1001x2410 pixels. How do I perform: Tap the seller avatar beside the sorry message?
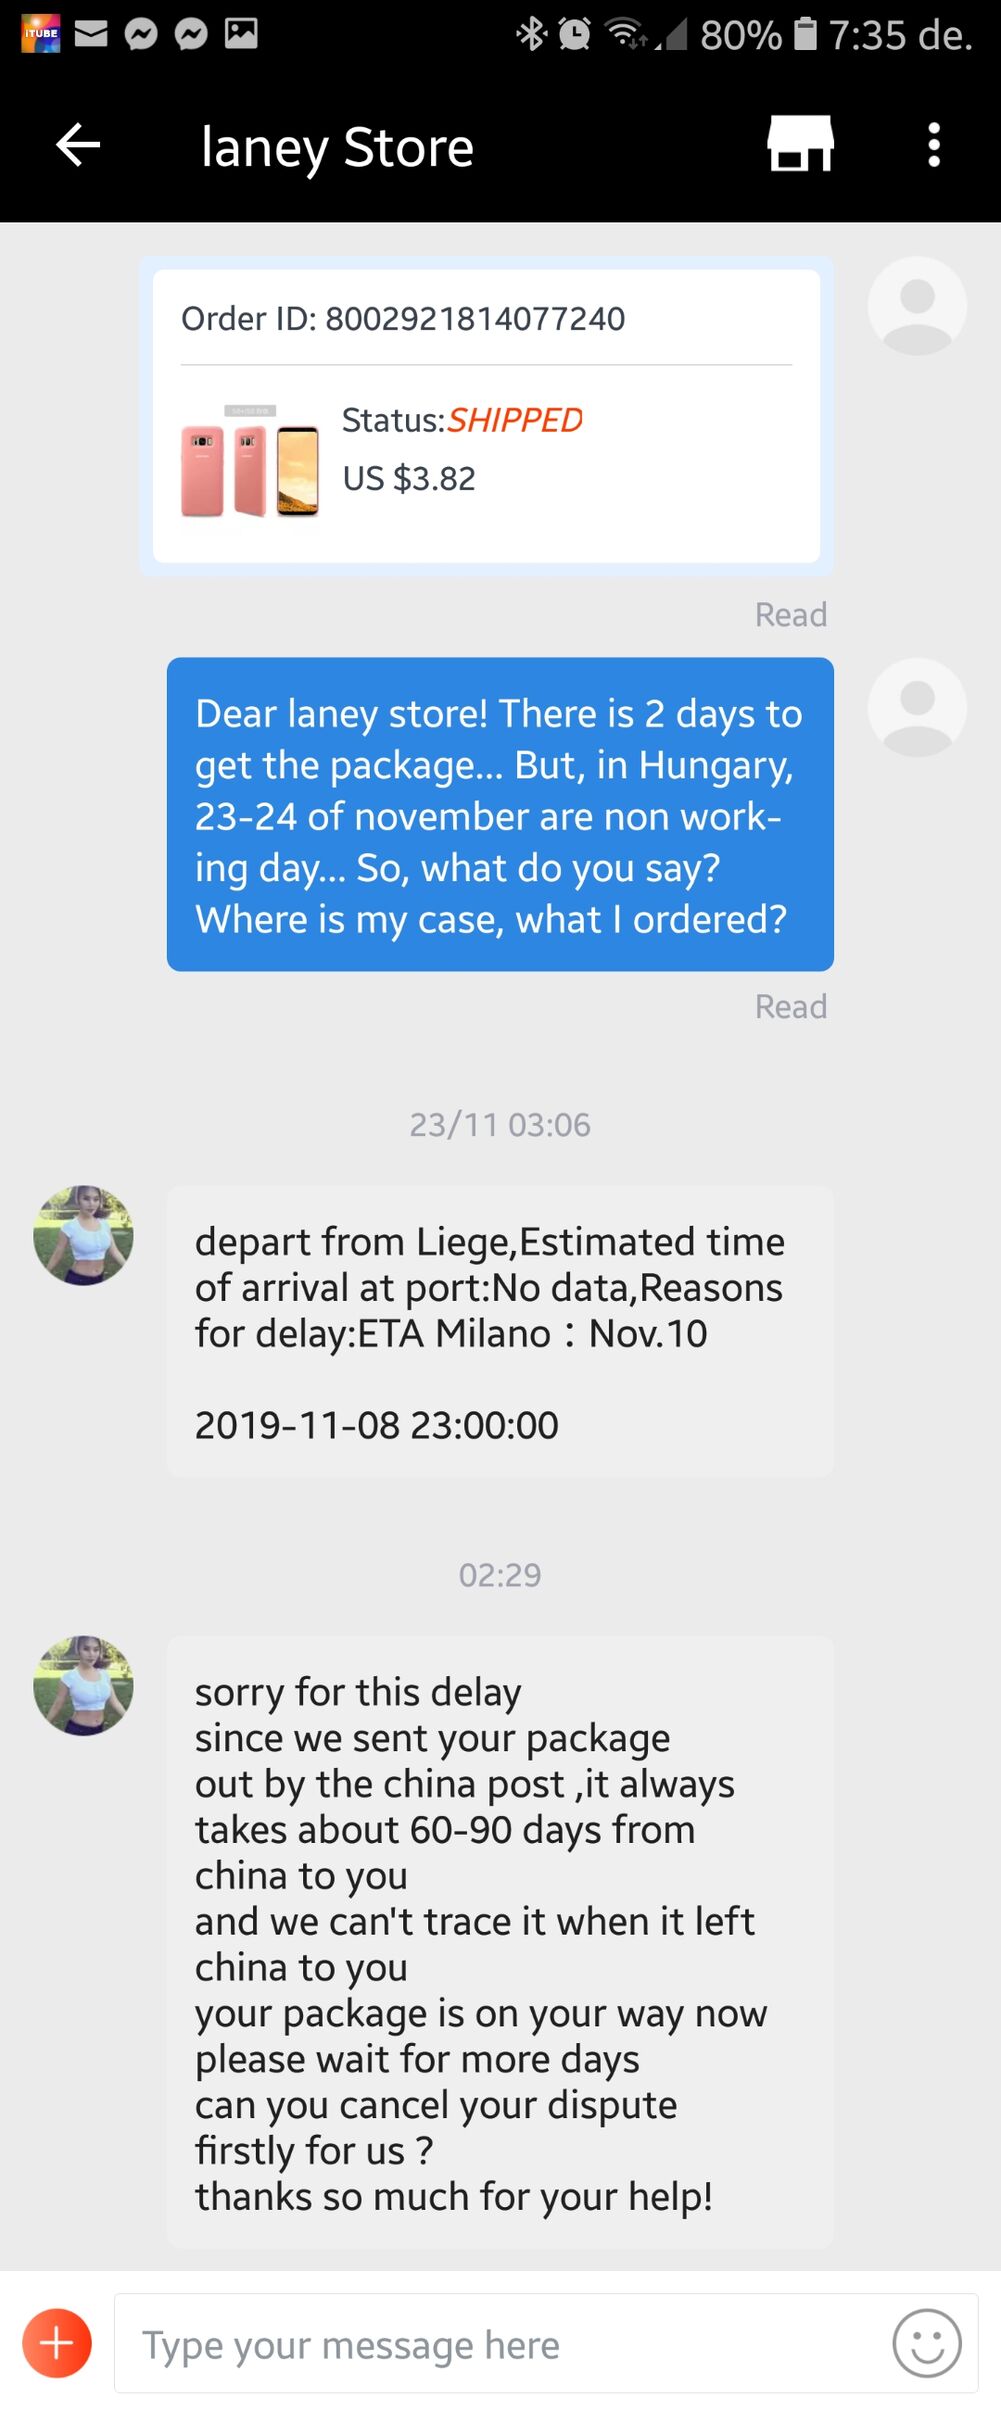pos(83,1685)
